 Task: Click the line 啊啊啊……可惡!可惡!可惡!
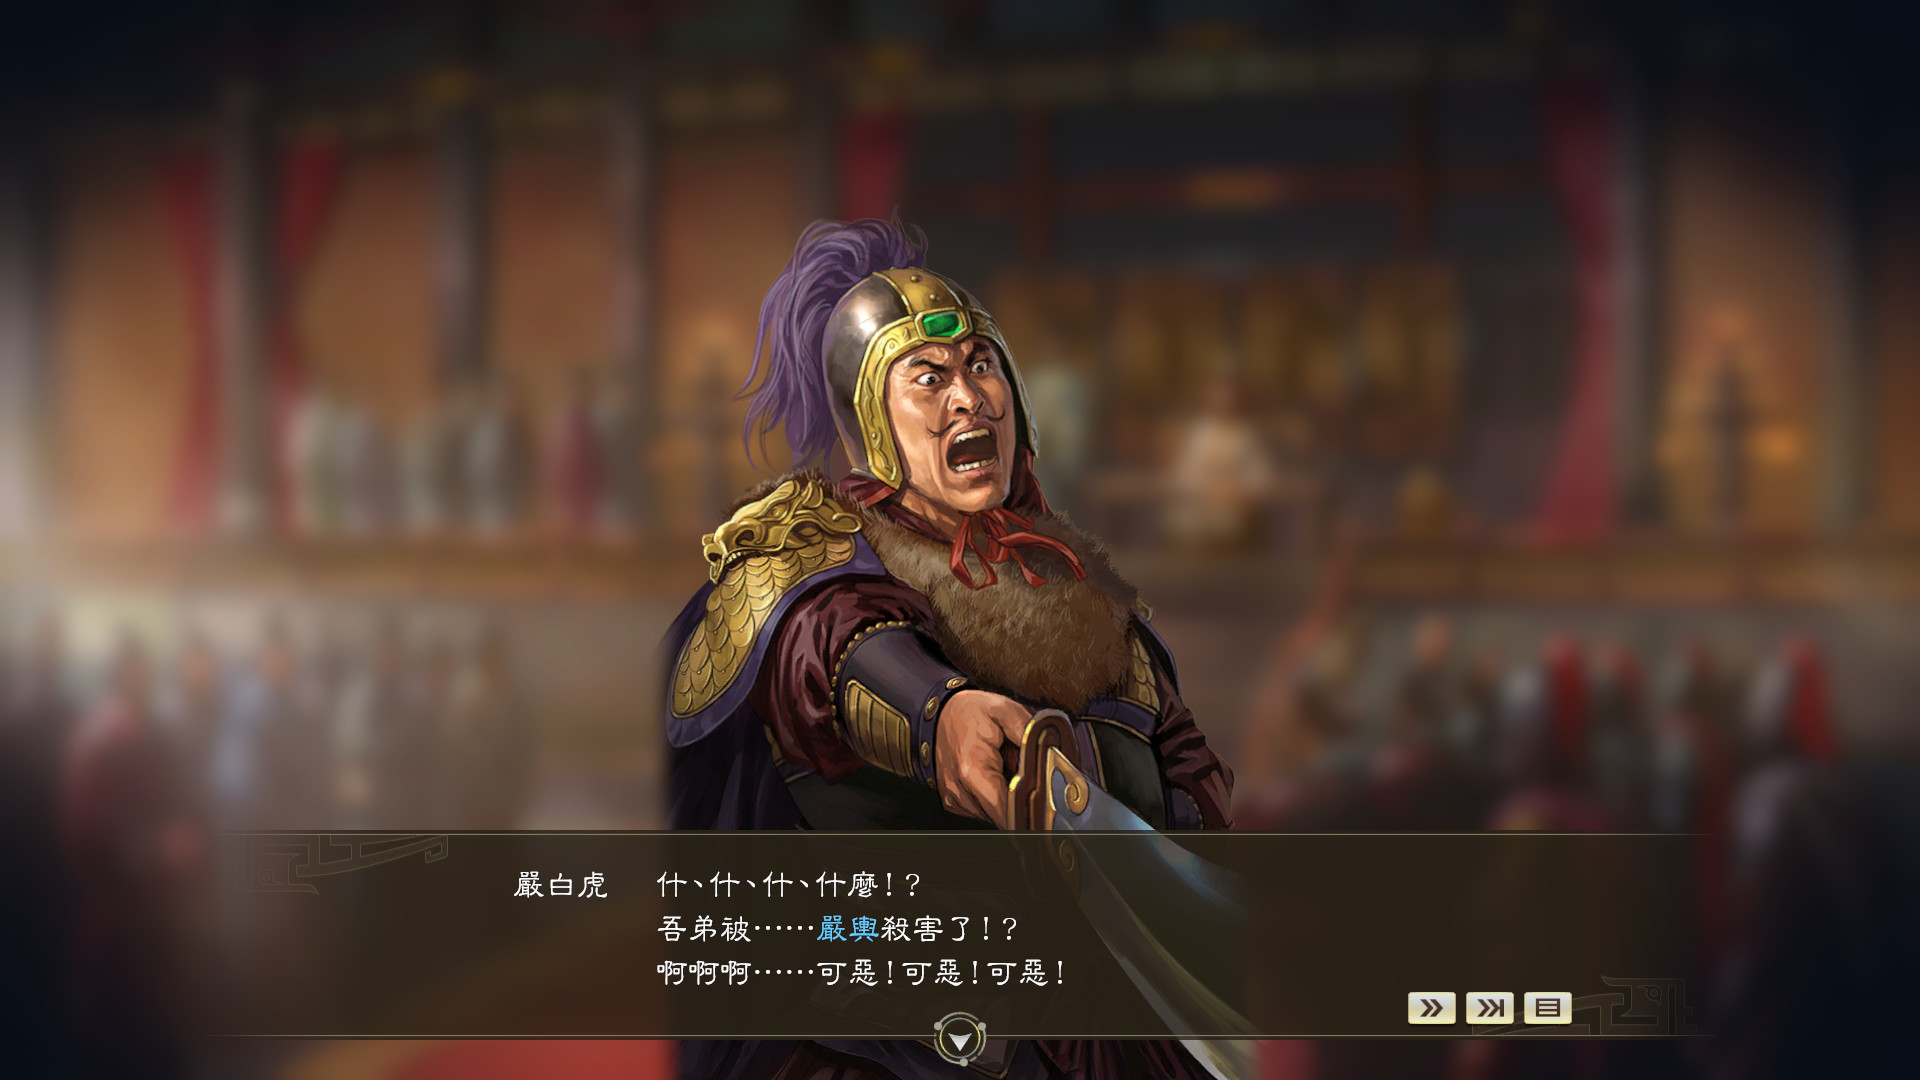862,972
